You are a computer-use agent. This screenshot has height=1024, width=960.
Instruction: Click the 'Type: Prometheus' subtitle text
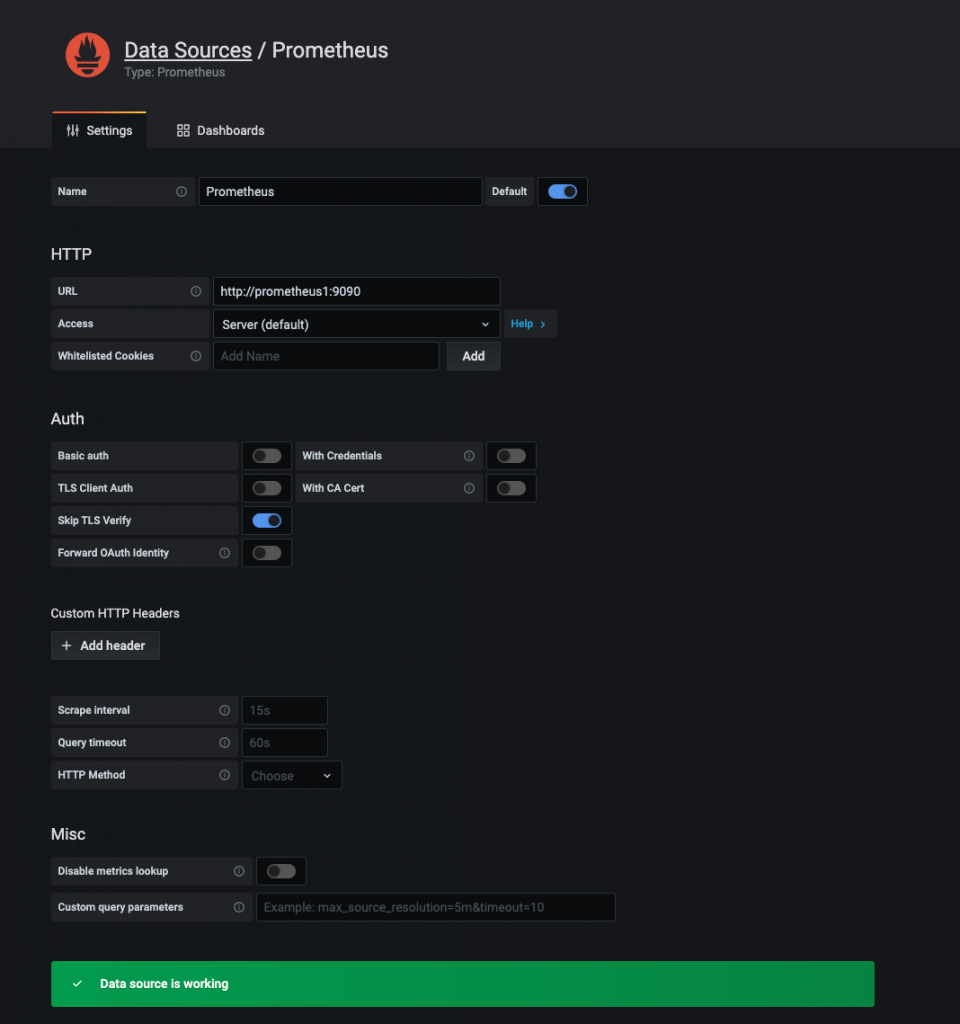(x=174, y=72)
